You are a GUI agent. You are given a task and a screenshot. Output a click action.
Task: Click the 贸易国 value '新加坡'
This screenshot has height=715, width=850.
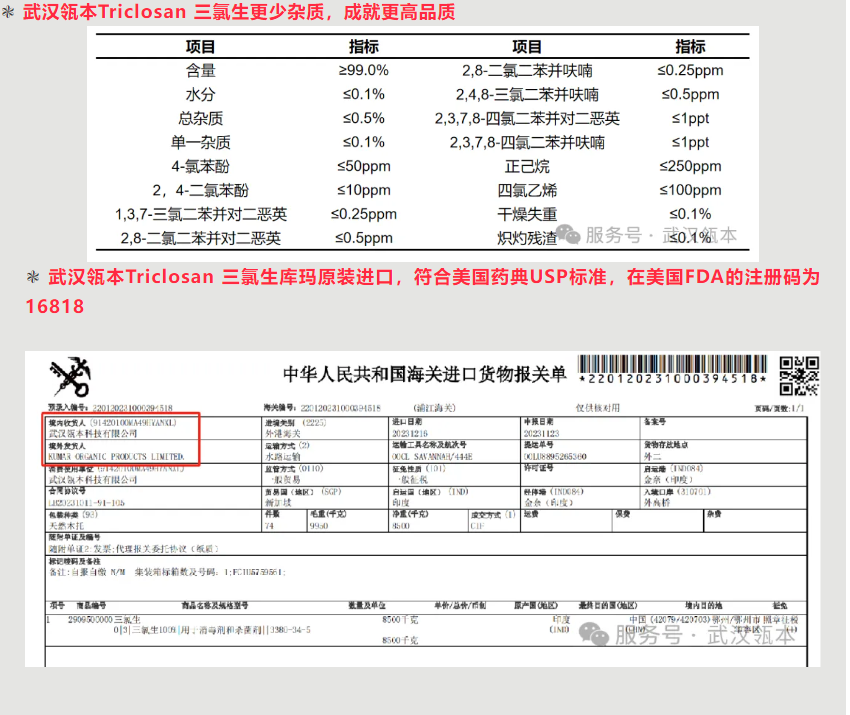(278, 503)
